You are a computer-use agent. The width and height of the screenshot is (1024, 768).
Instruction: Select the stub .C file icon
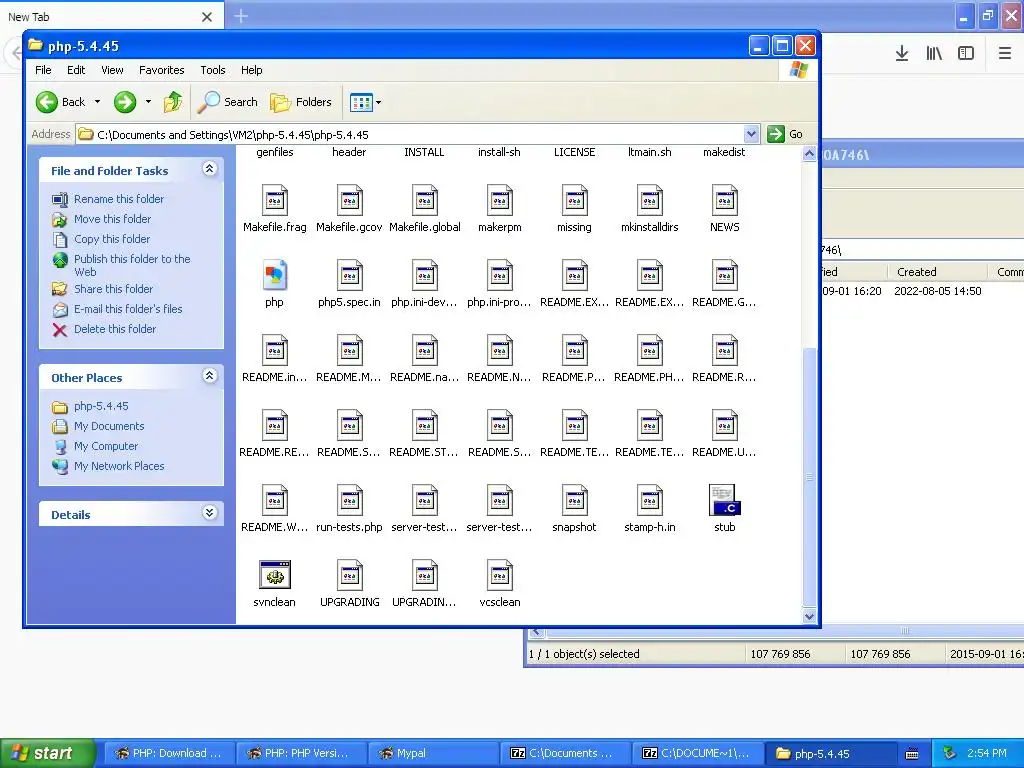tap(725, 500)
